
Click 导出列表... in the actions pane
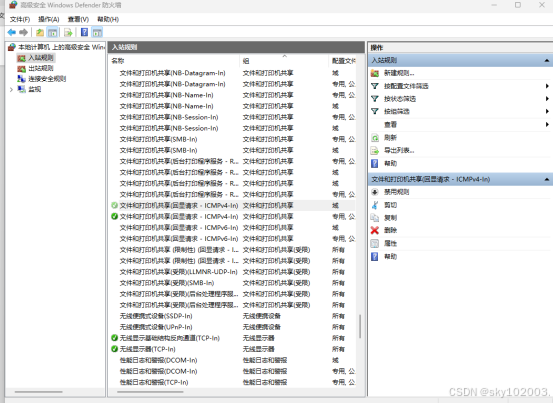tap(399, 150)
